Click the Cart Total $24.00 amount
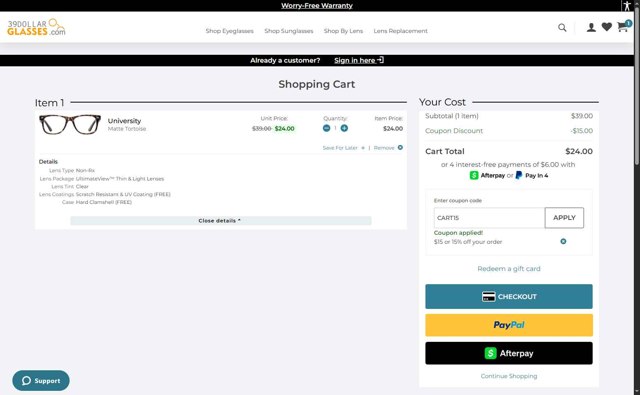The width and height of the screenshot is (640, 395). coord(579,151)
